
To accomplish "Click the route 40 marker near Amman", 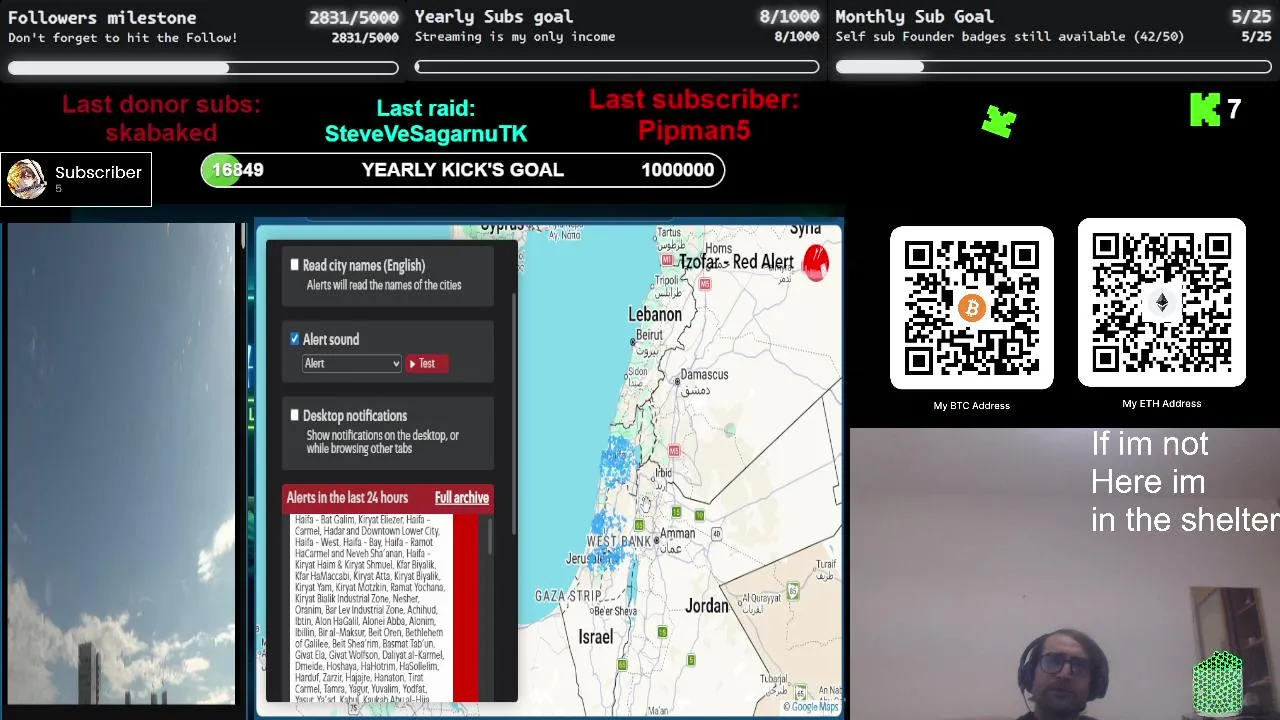I will tap(716, 534).
